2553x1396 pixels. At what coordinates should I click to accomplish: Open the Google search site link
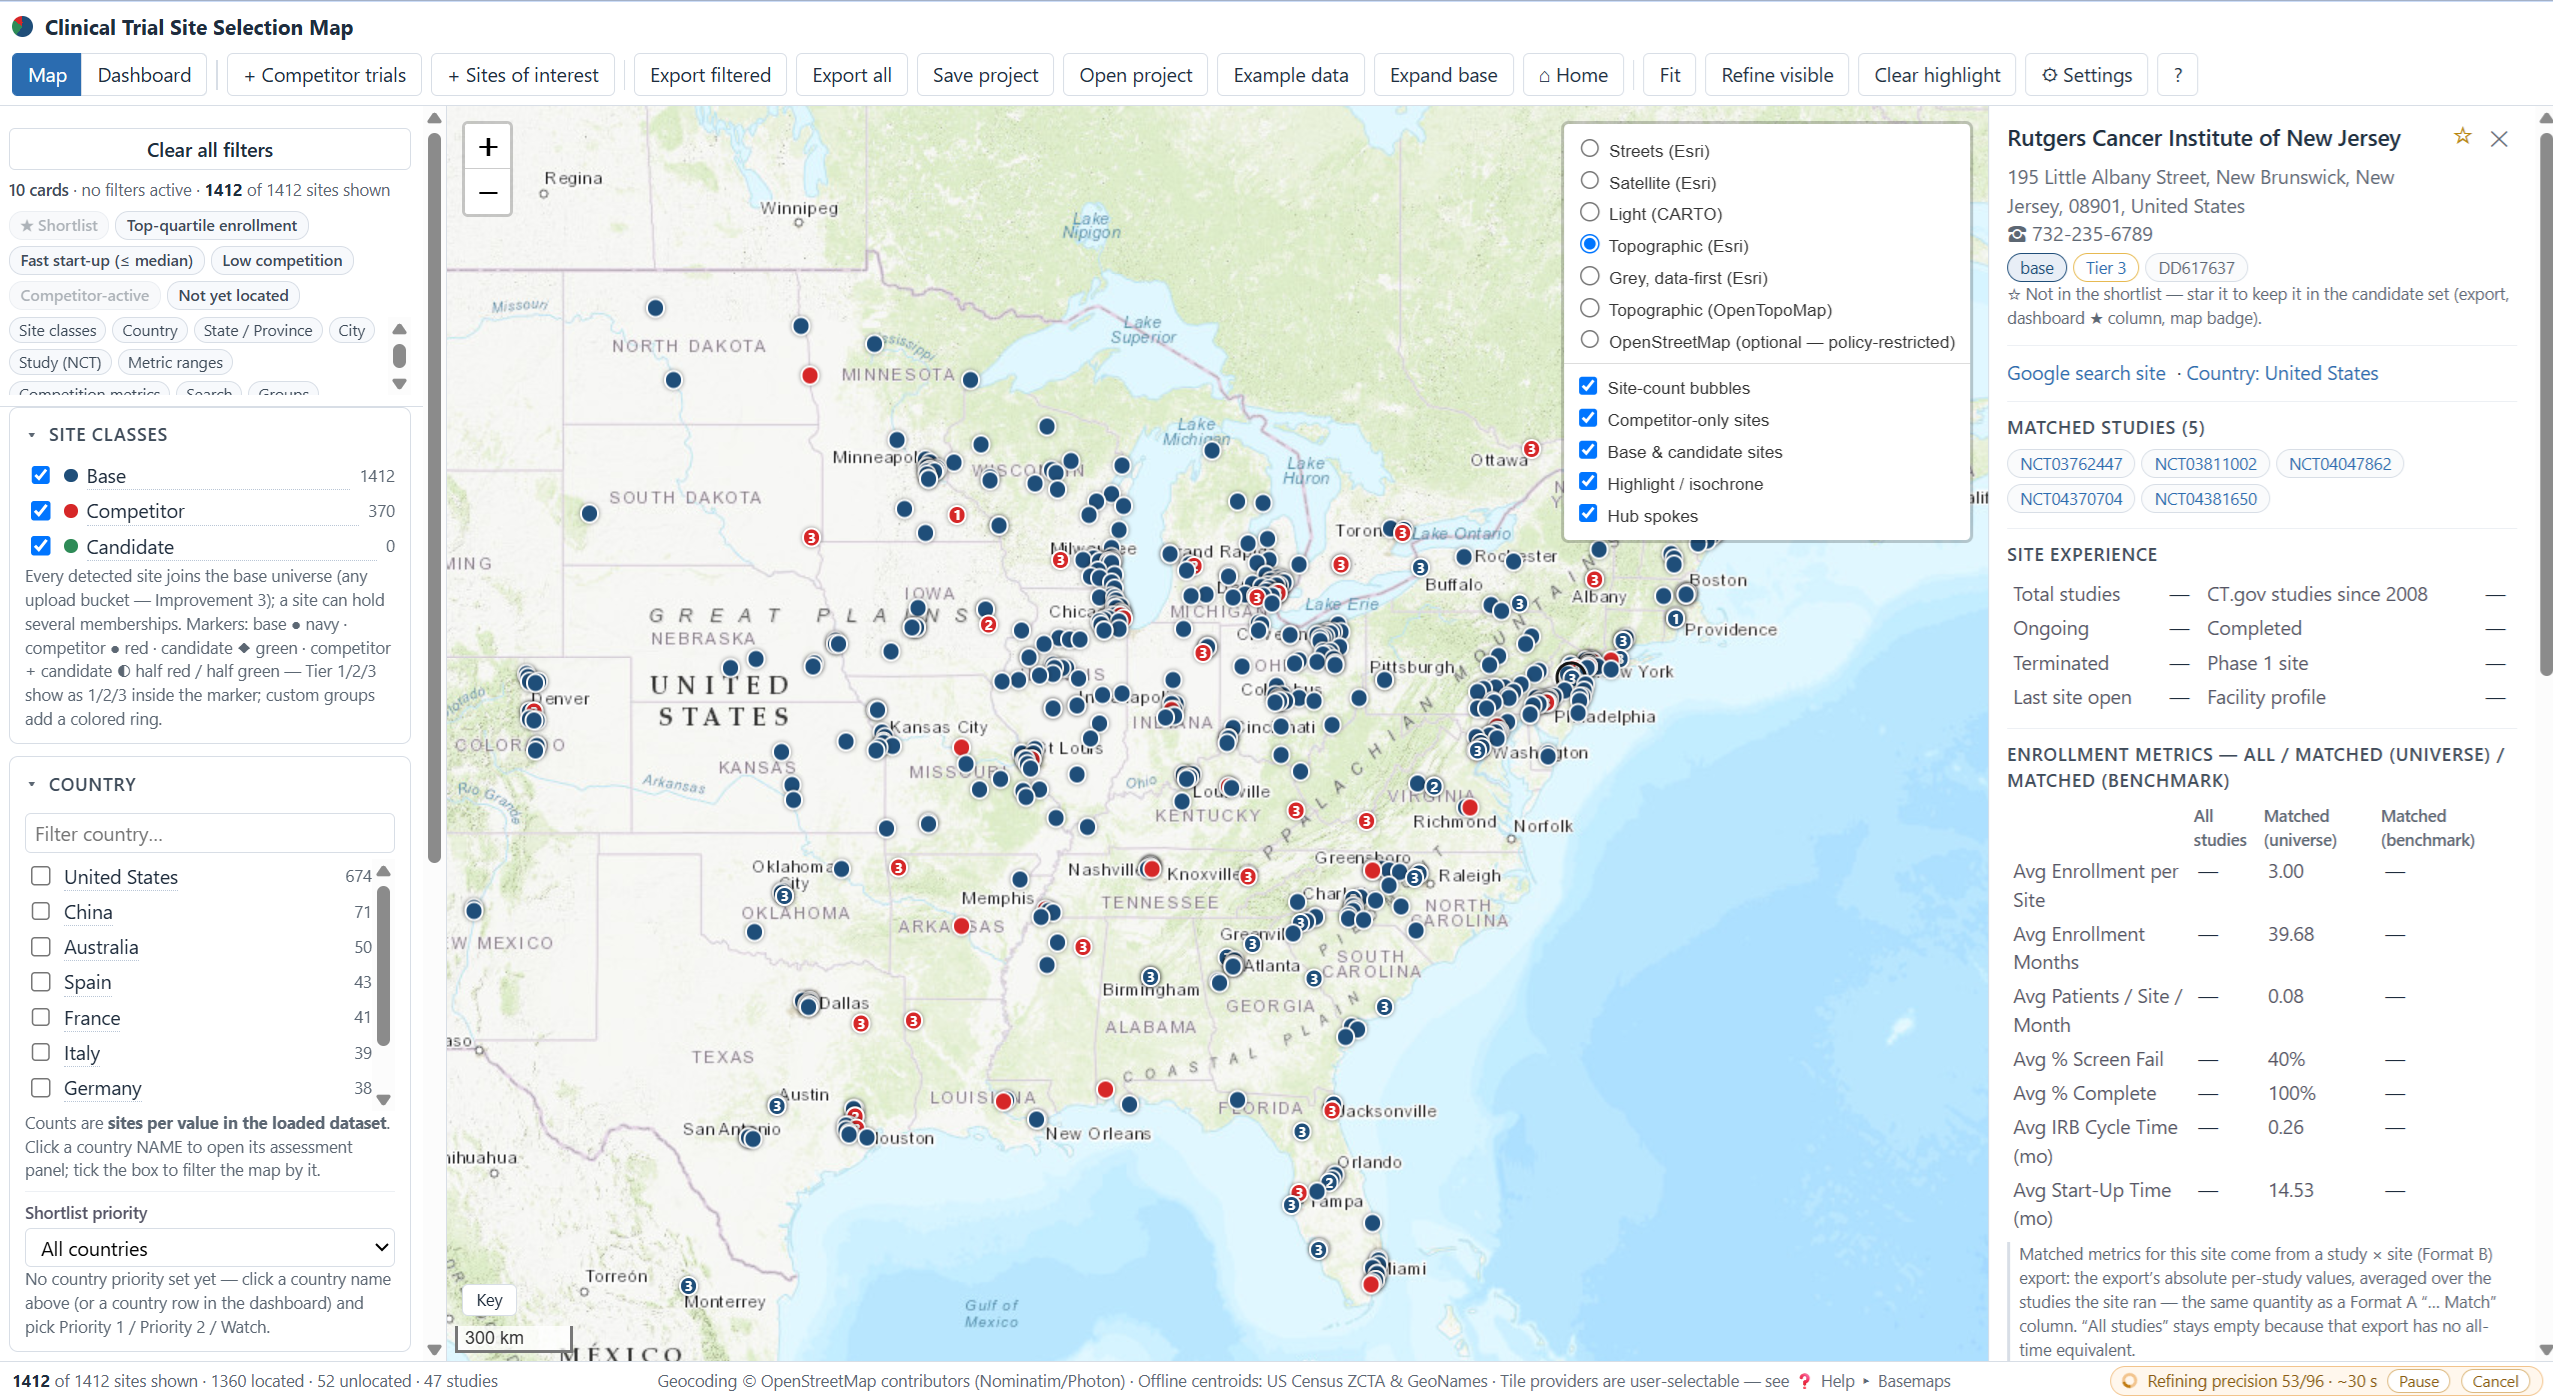(x=2086, y=373)
